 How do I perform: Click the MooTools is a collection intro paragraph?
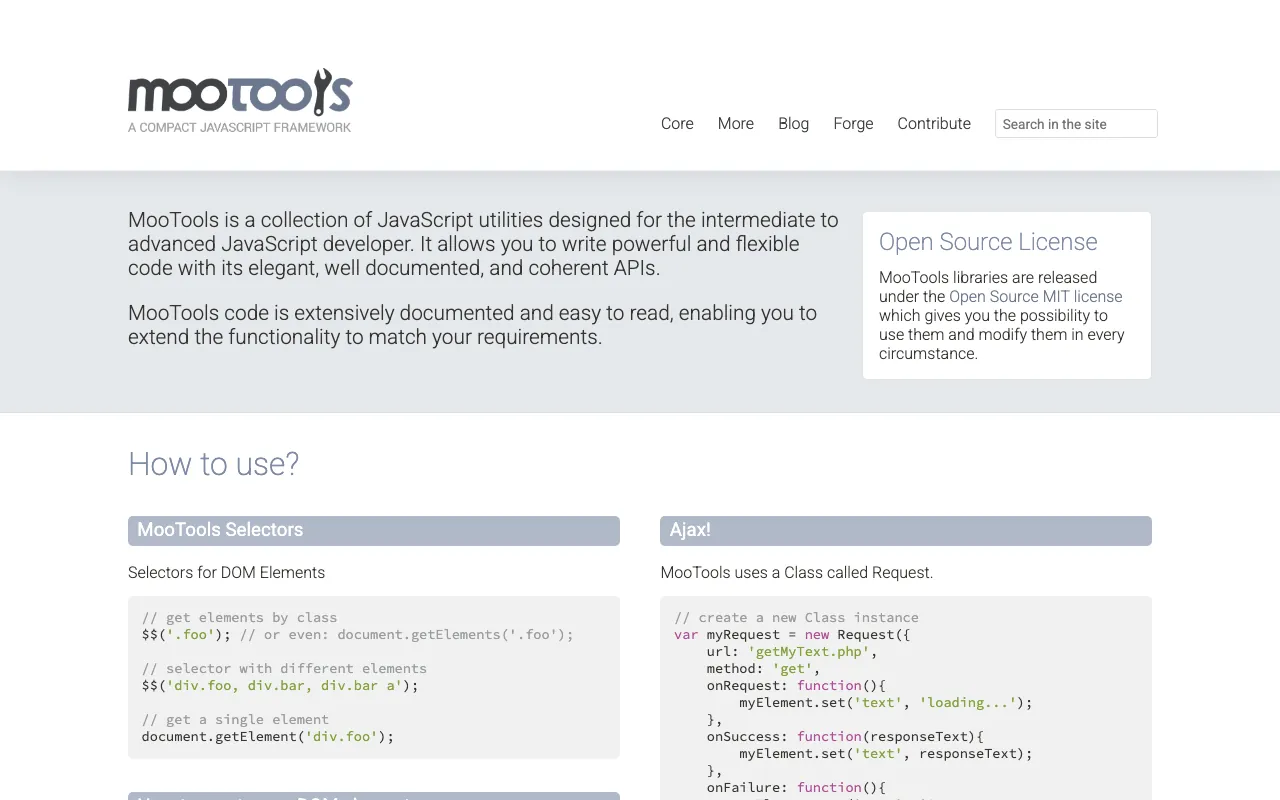pyautogui.click(x=483, y=244)
